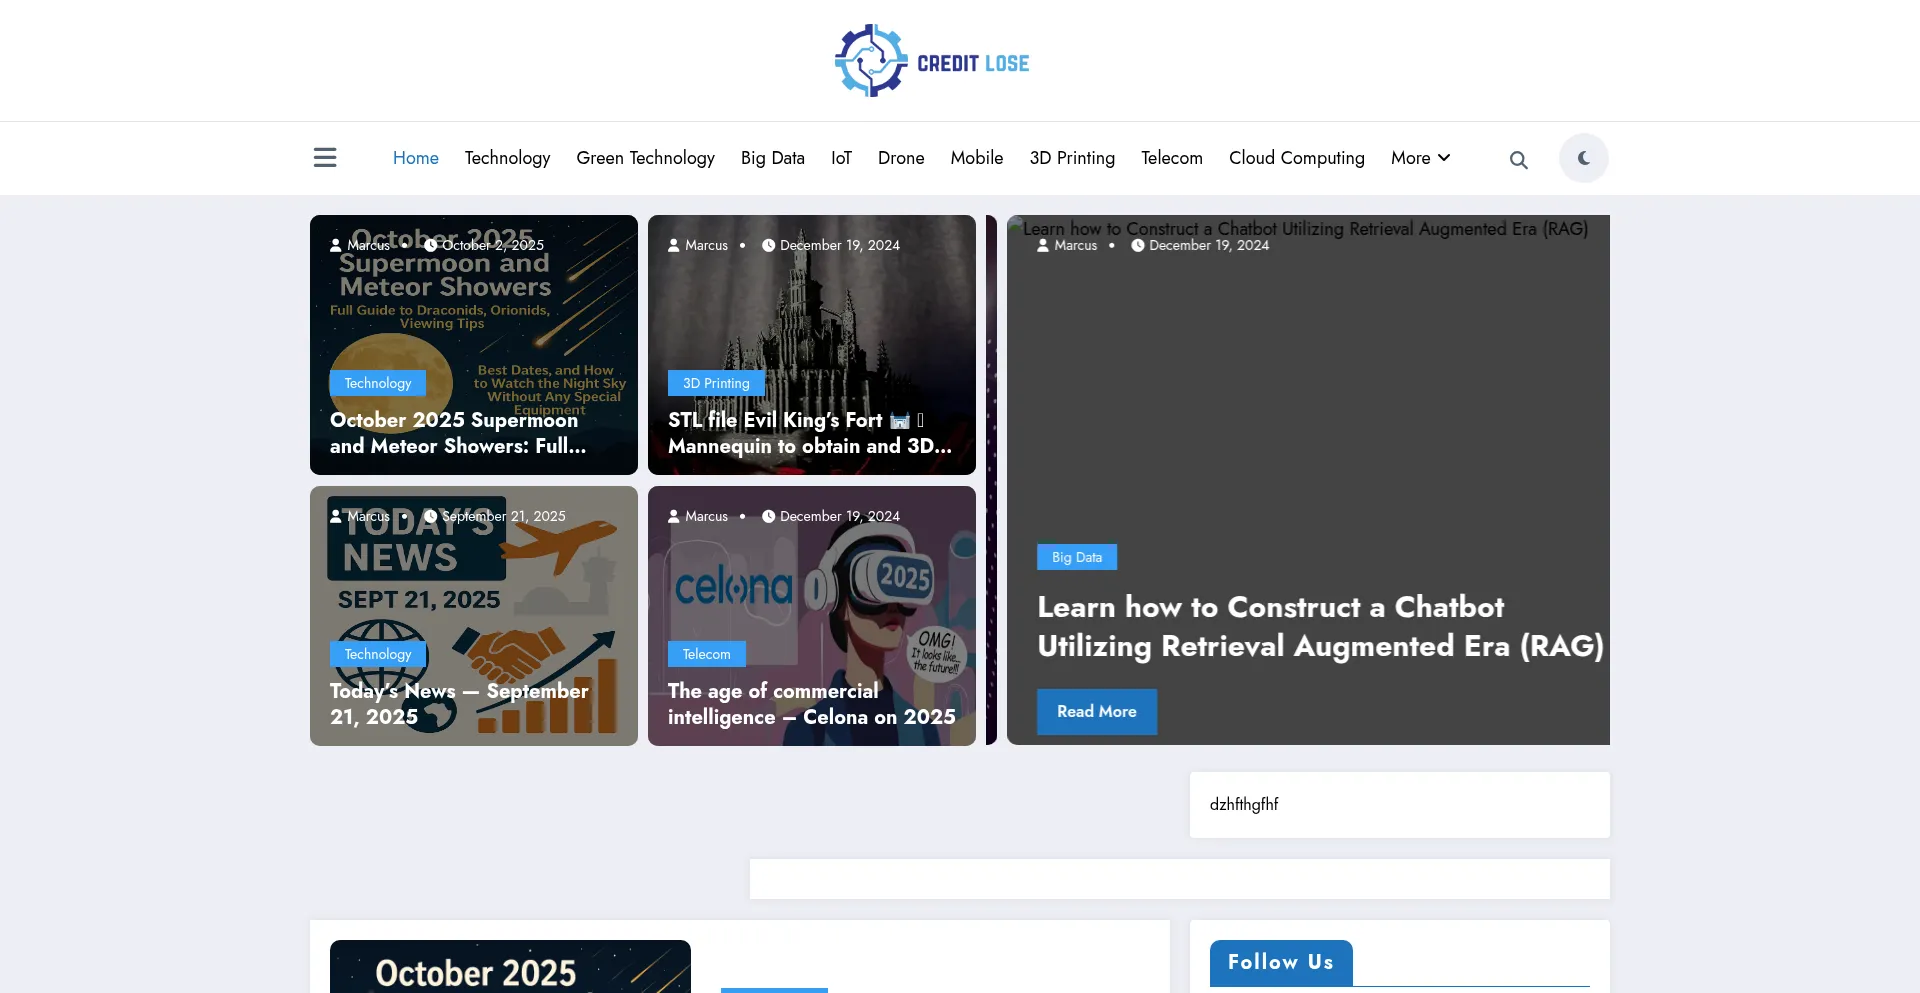
Task: Open the Technology menu item
Action: [x=507, y=158]
